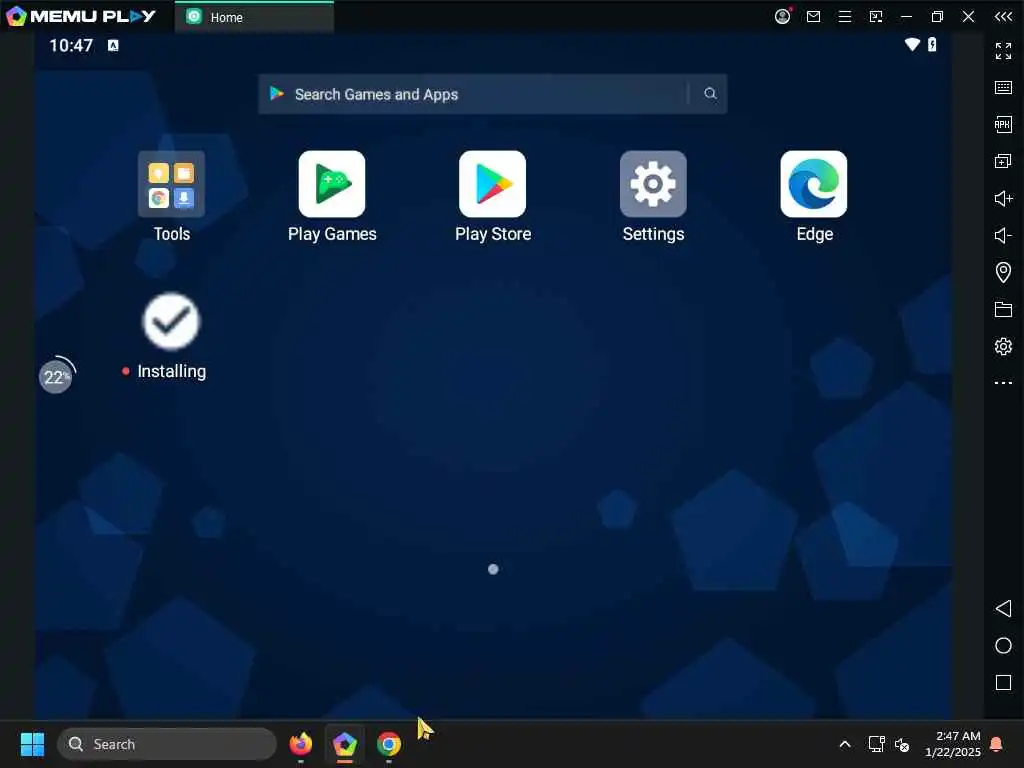Open the Tools folder
This screenshot has width=1024, height=768.
point(171,184)
